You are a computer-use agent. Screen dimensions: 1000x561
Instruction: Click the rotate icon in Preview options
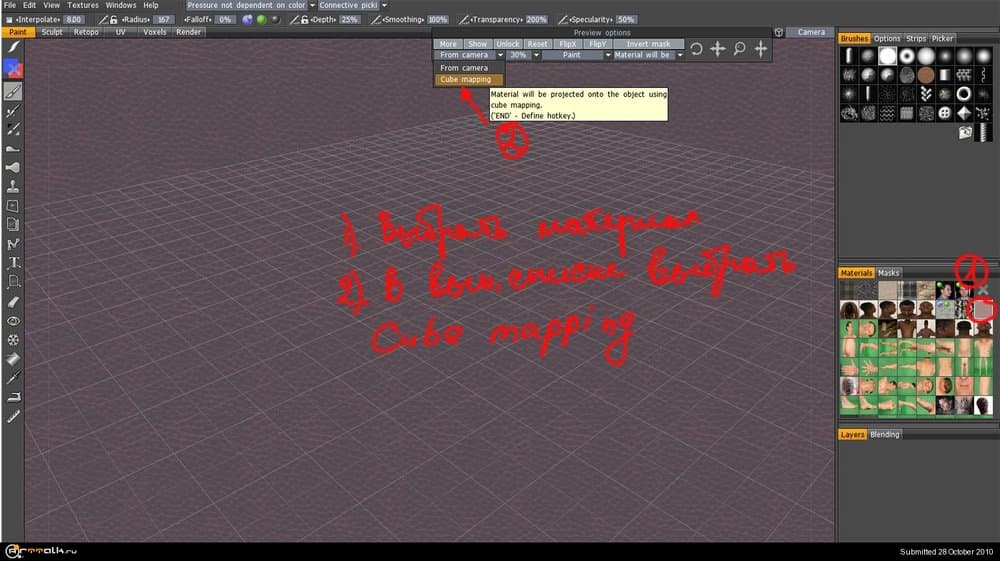[696, 49]
